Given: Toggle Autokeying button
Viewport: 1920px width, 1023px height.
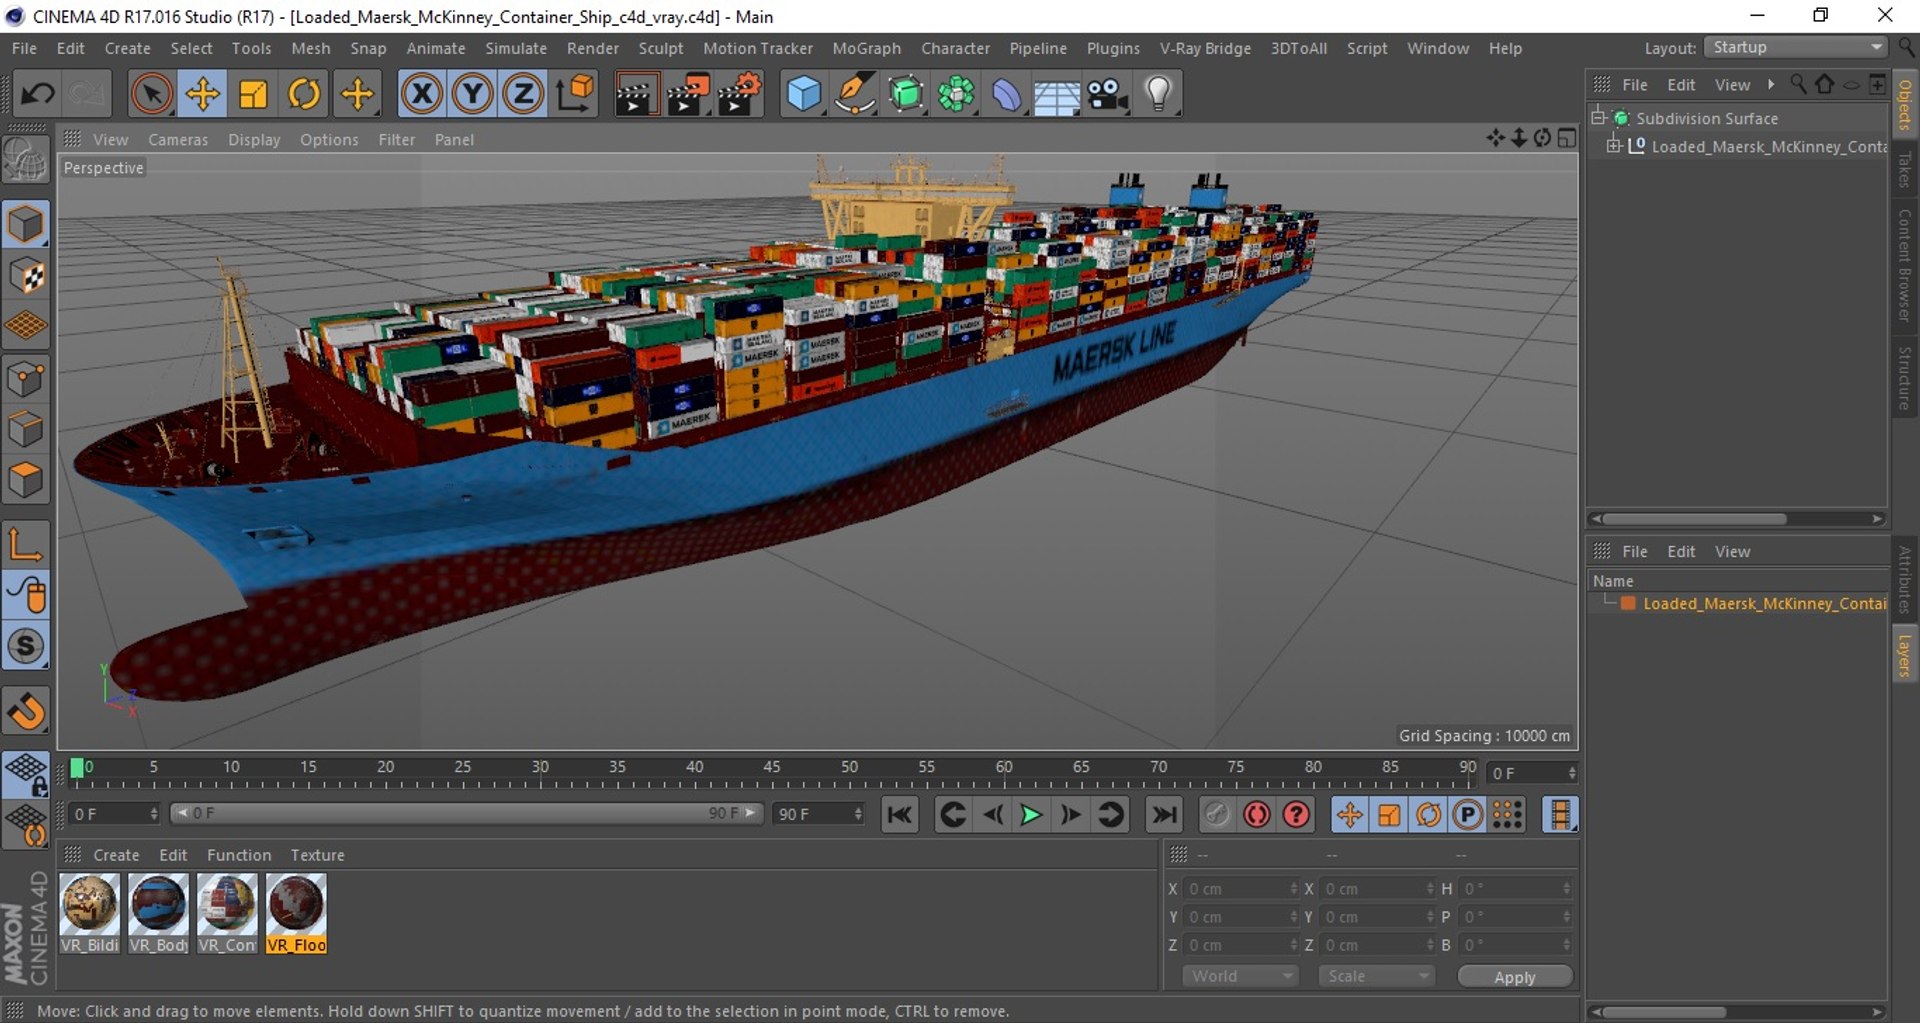Looking at the screenshot, I should pyautogui.click(x=1256, y=815).
